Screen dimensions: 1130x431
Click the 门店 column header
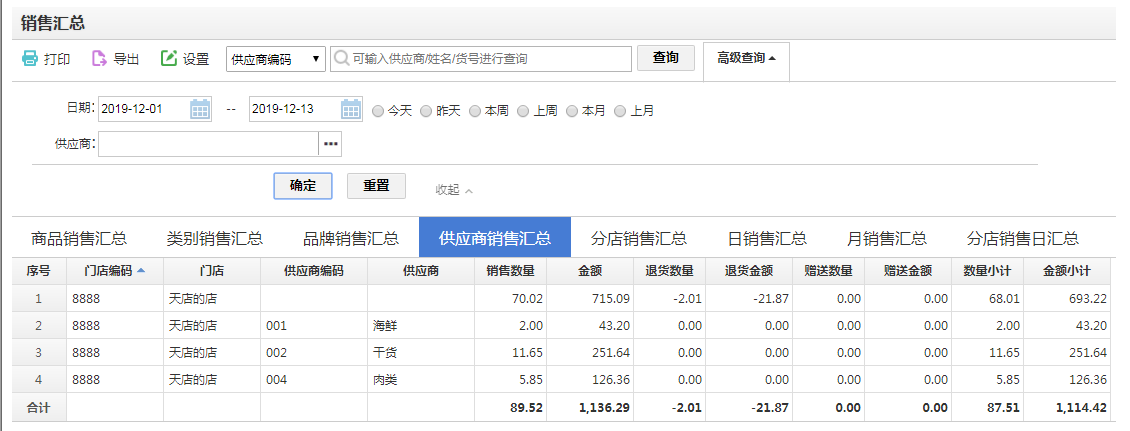[x=212, y=271]
